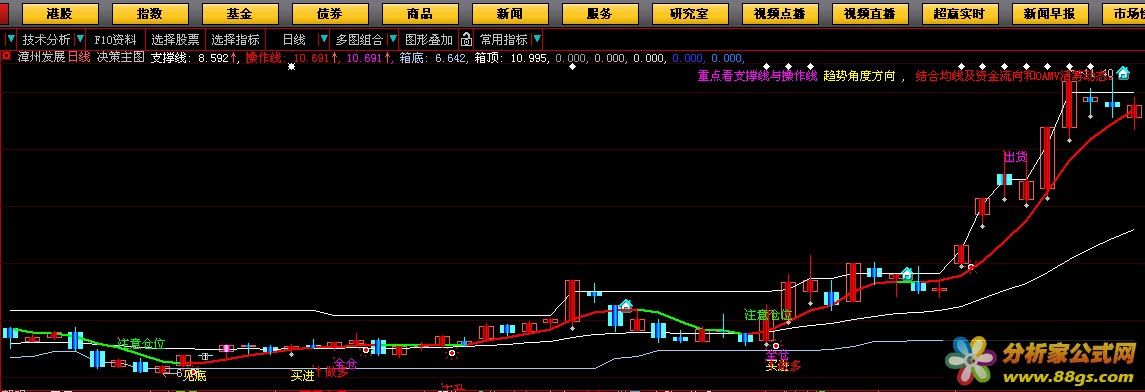
Task: Click the house marker near the mid-chart candle cluster
Action: (626, 305)
